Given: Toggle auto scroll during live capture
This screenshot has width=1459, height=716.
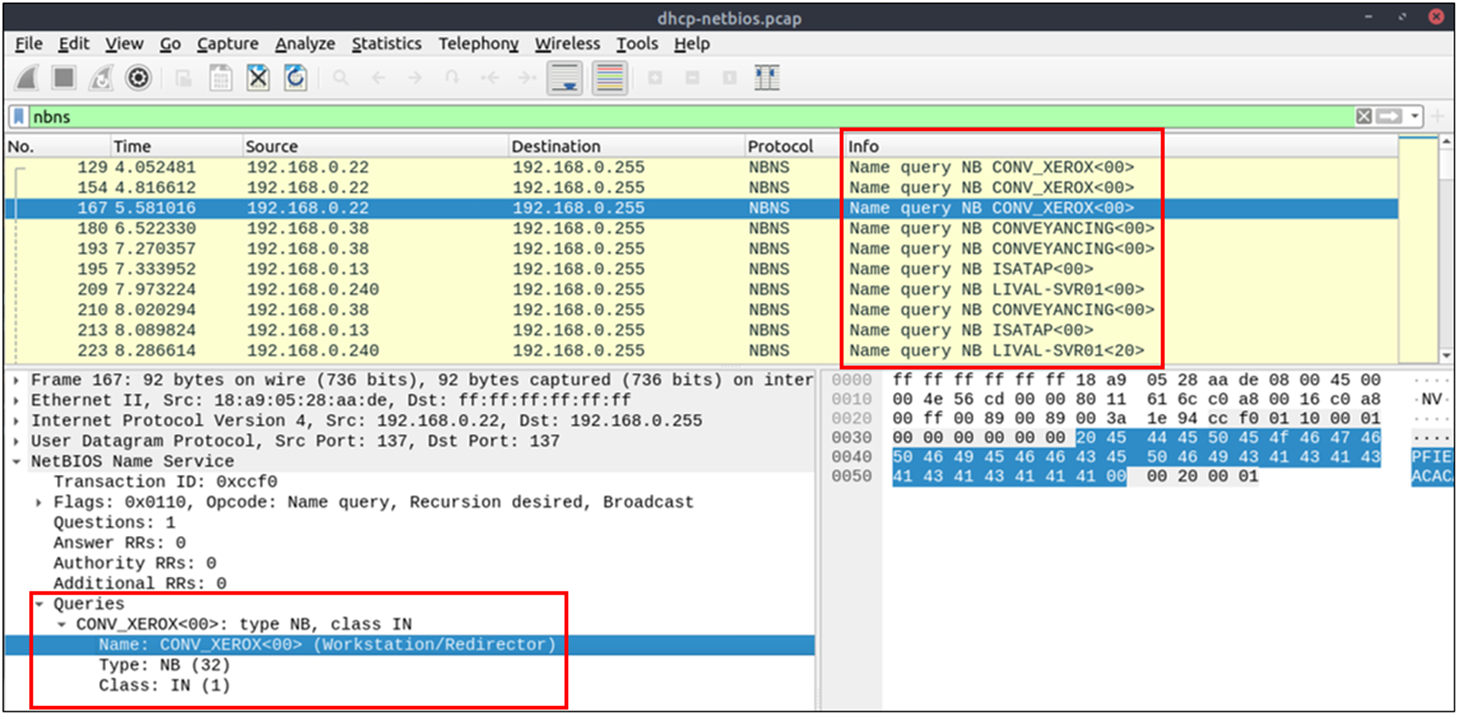Looking at the screenshot, I should click(x=565, y=78).
